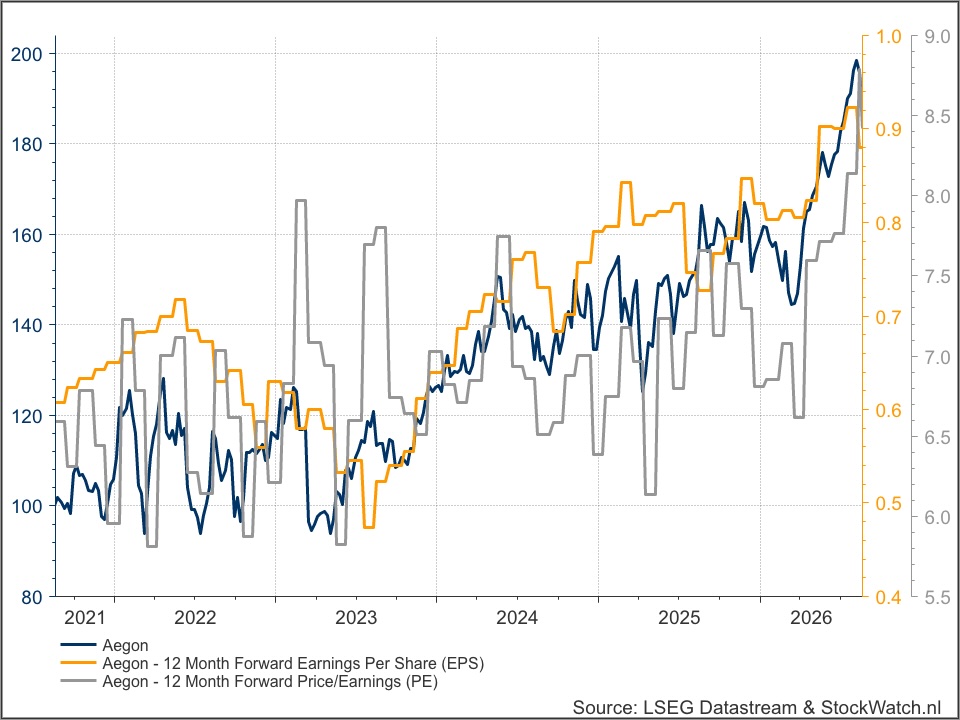The image size is (960, 720).
Task: Click the grey PE legend line swatch
Action: [x=78, y=680]
